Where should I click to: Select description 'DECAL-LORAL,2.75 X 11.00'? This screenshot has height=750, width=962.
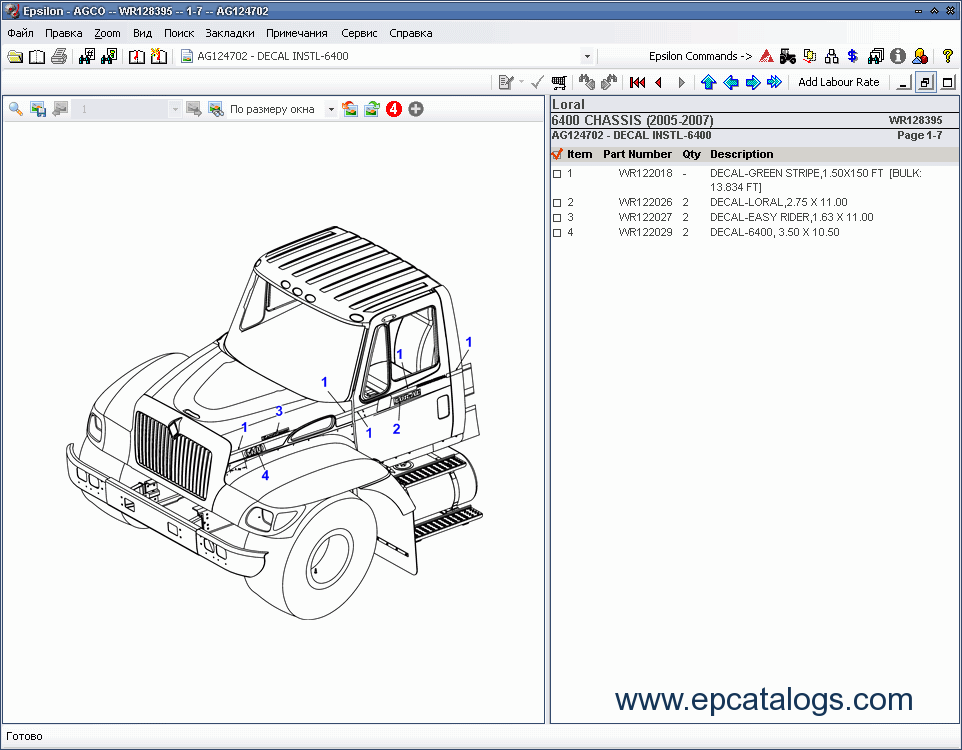coord(779,203)
